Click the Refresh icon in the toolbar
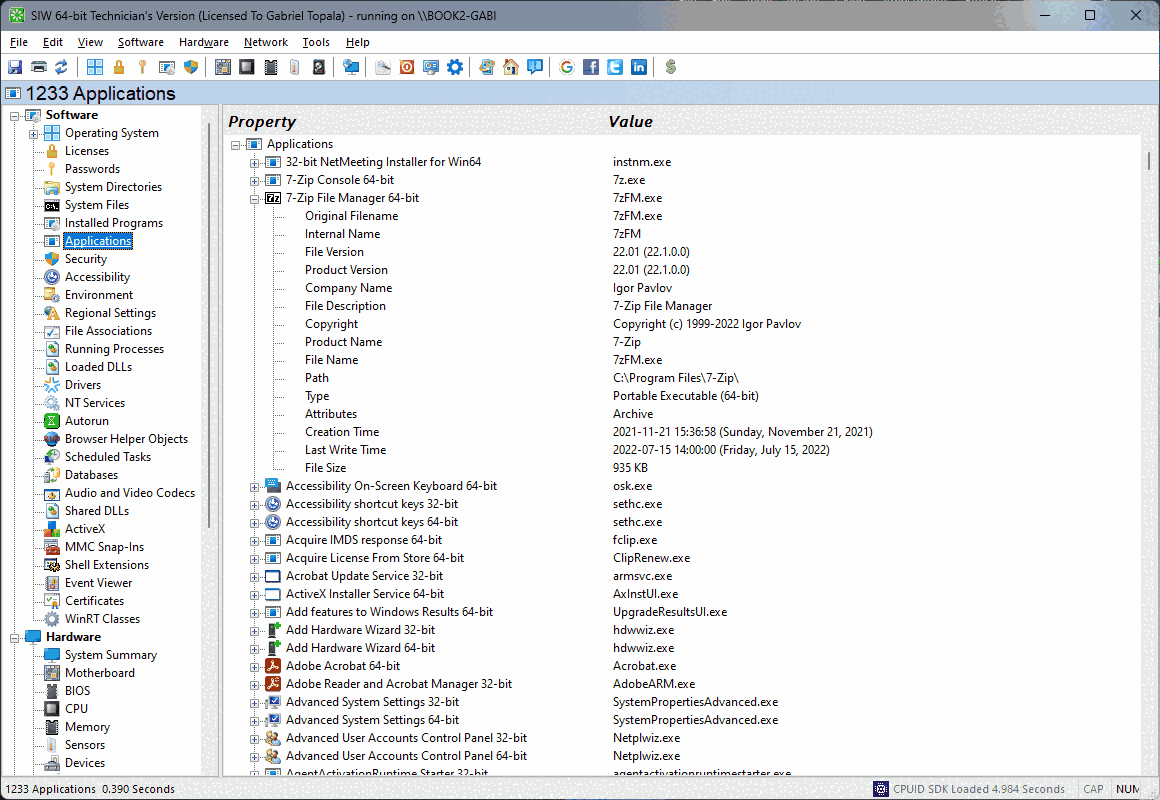1160x800 pixels. point(62,67)
